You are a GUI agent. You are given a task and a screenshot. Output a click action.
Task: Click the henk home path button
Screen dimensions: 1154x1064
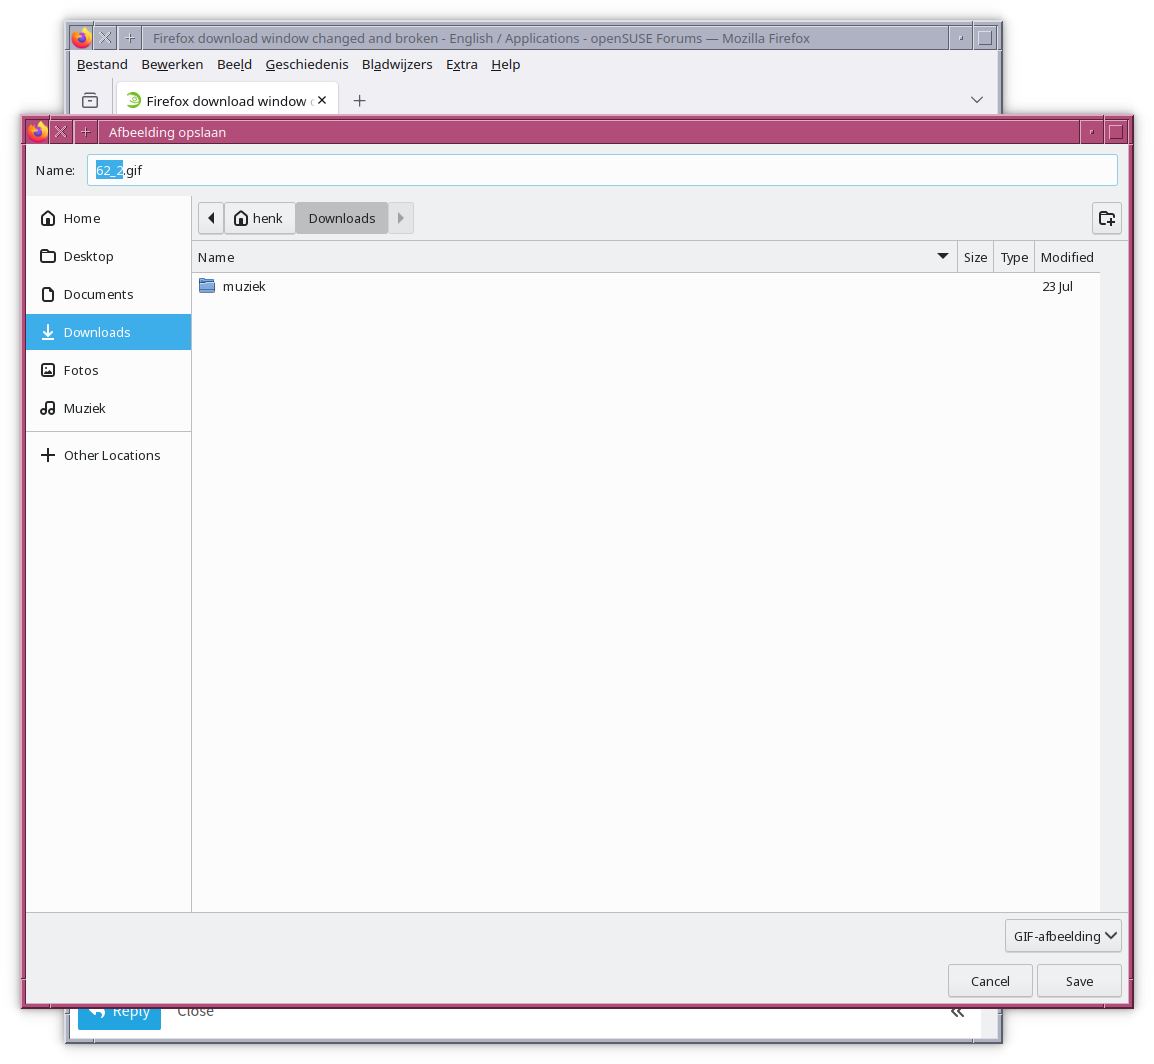(x=260, y=219)
